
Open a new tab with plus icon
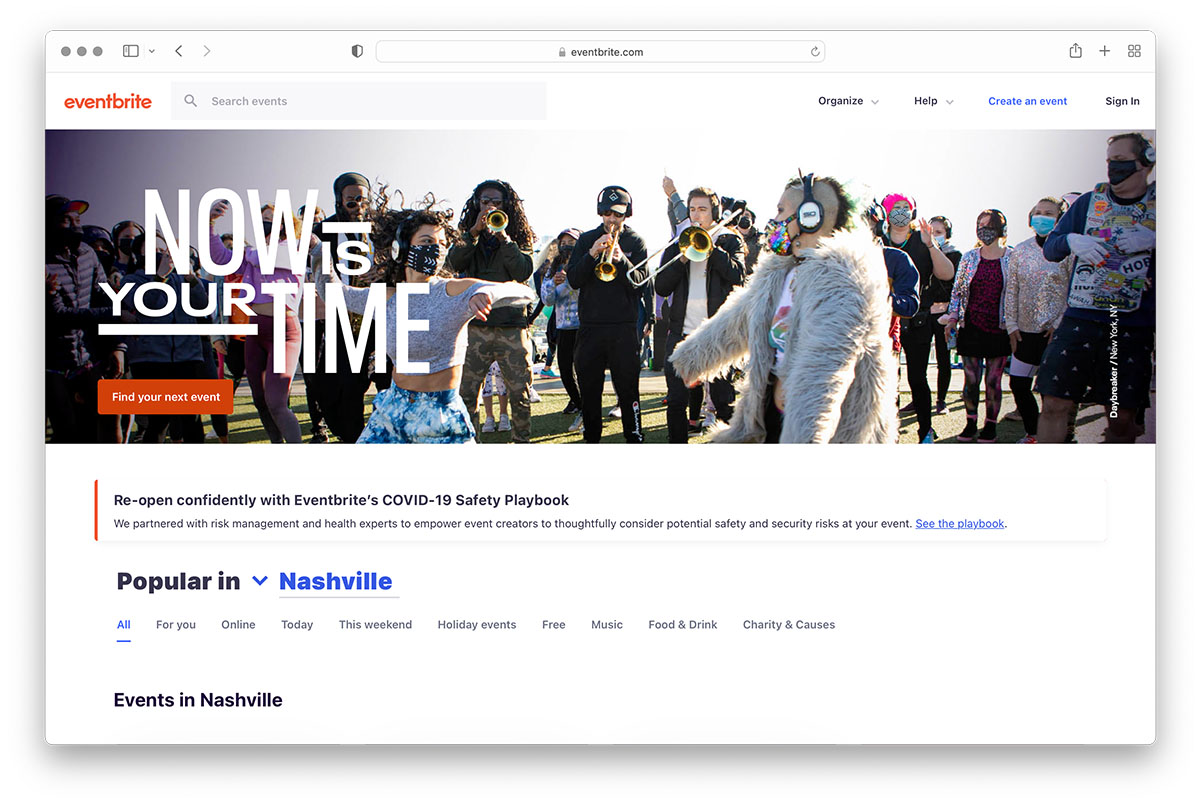tap(1105, 51)
